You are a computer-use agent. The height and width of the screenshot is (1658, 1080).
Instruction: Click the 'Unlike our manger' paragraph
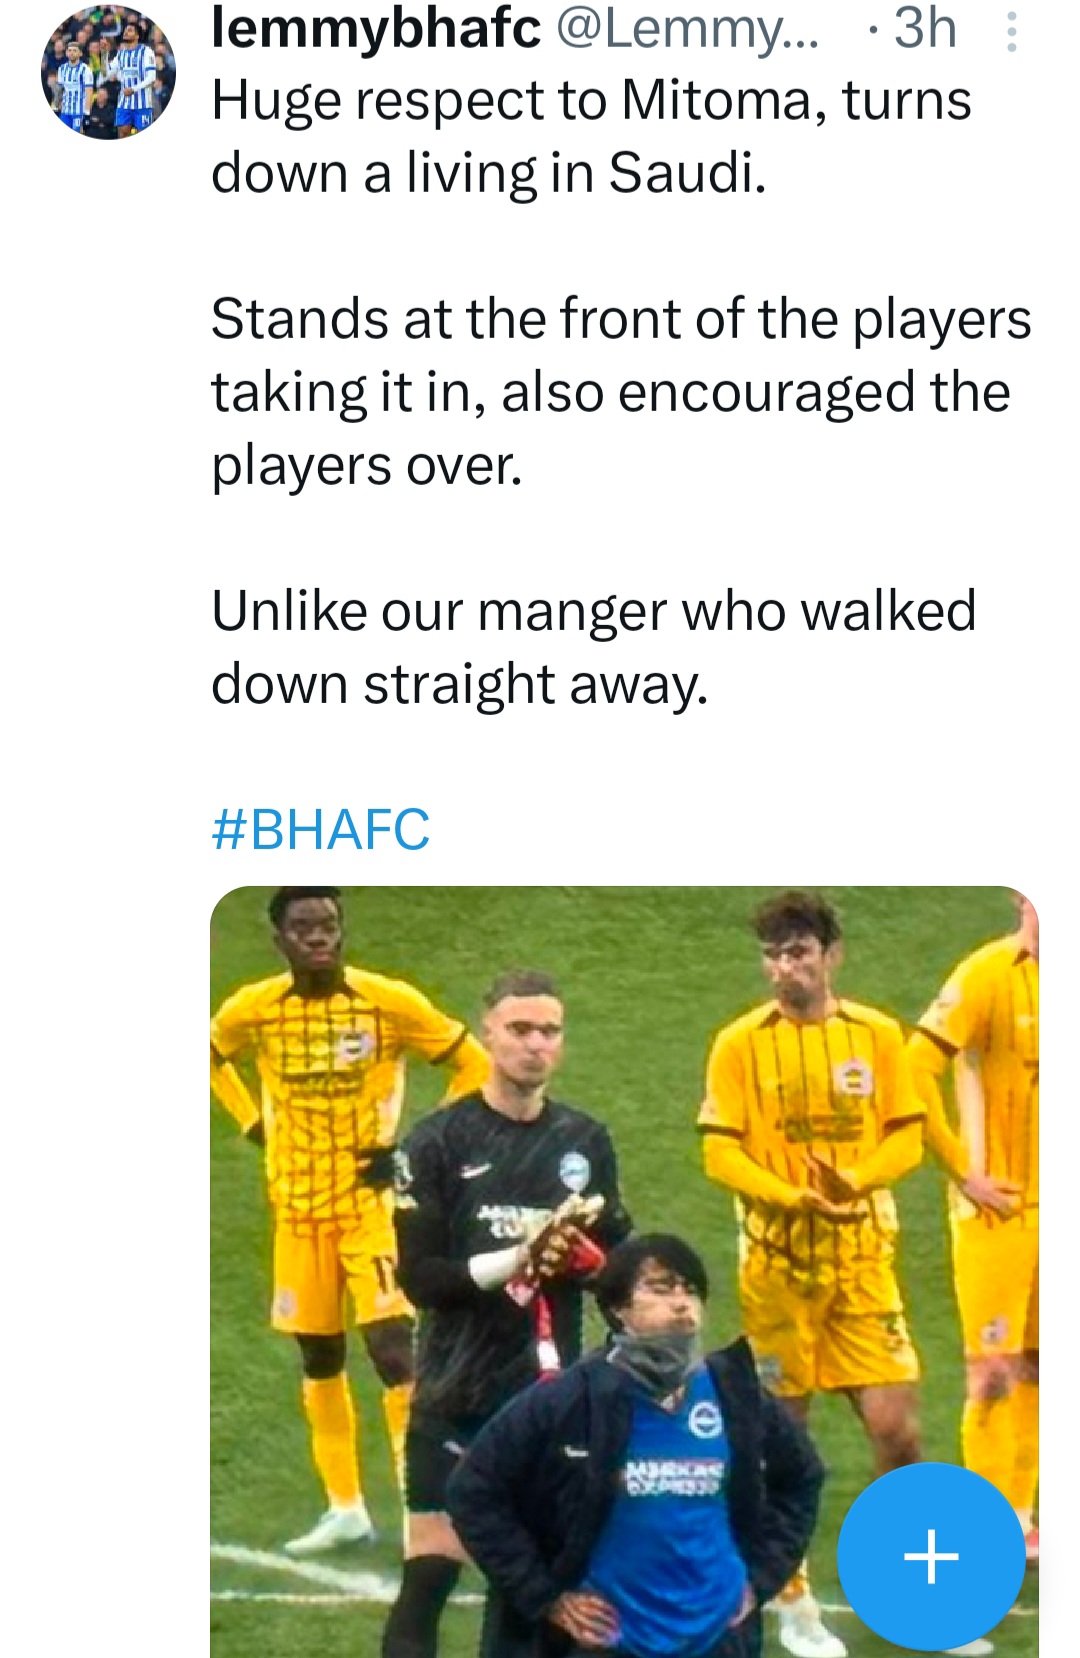(x=594, y=647)
